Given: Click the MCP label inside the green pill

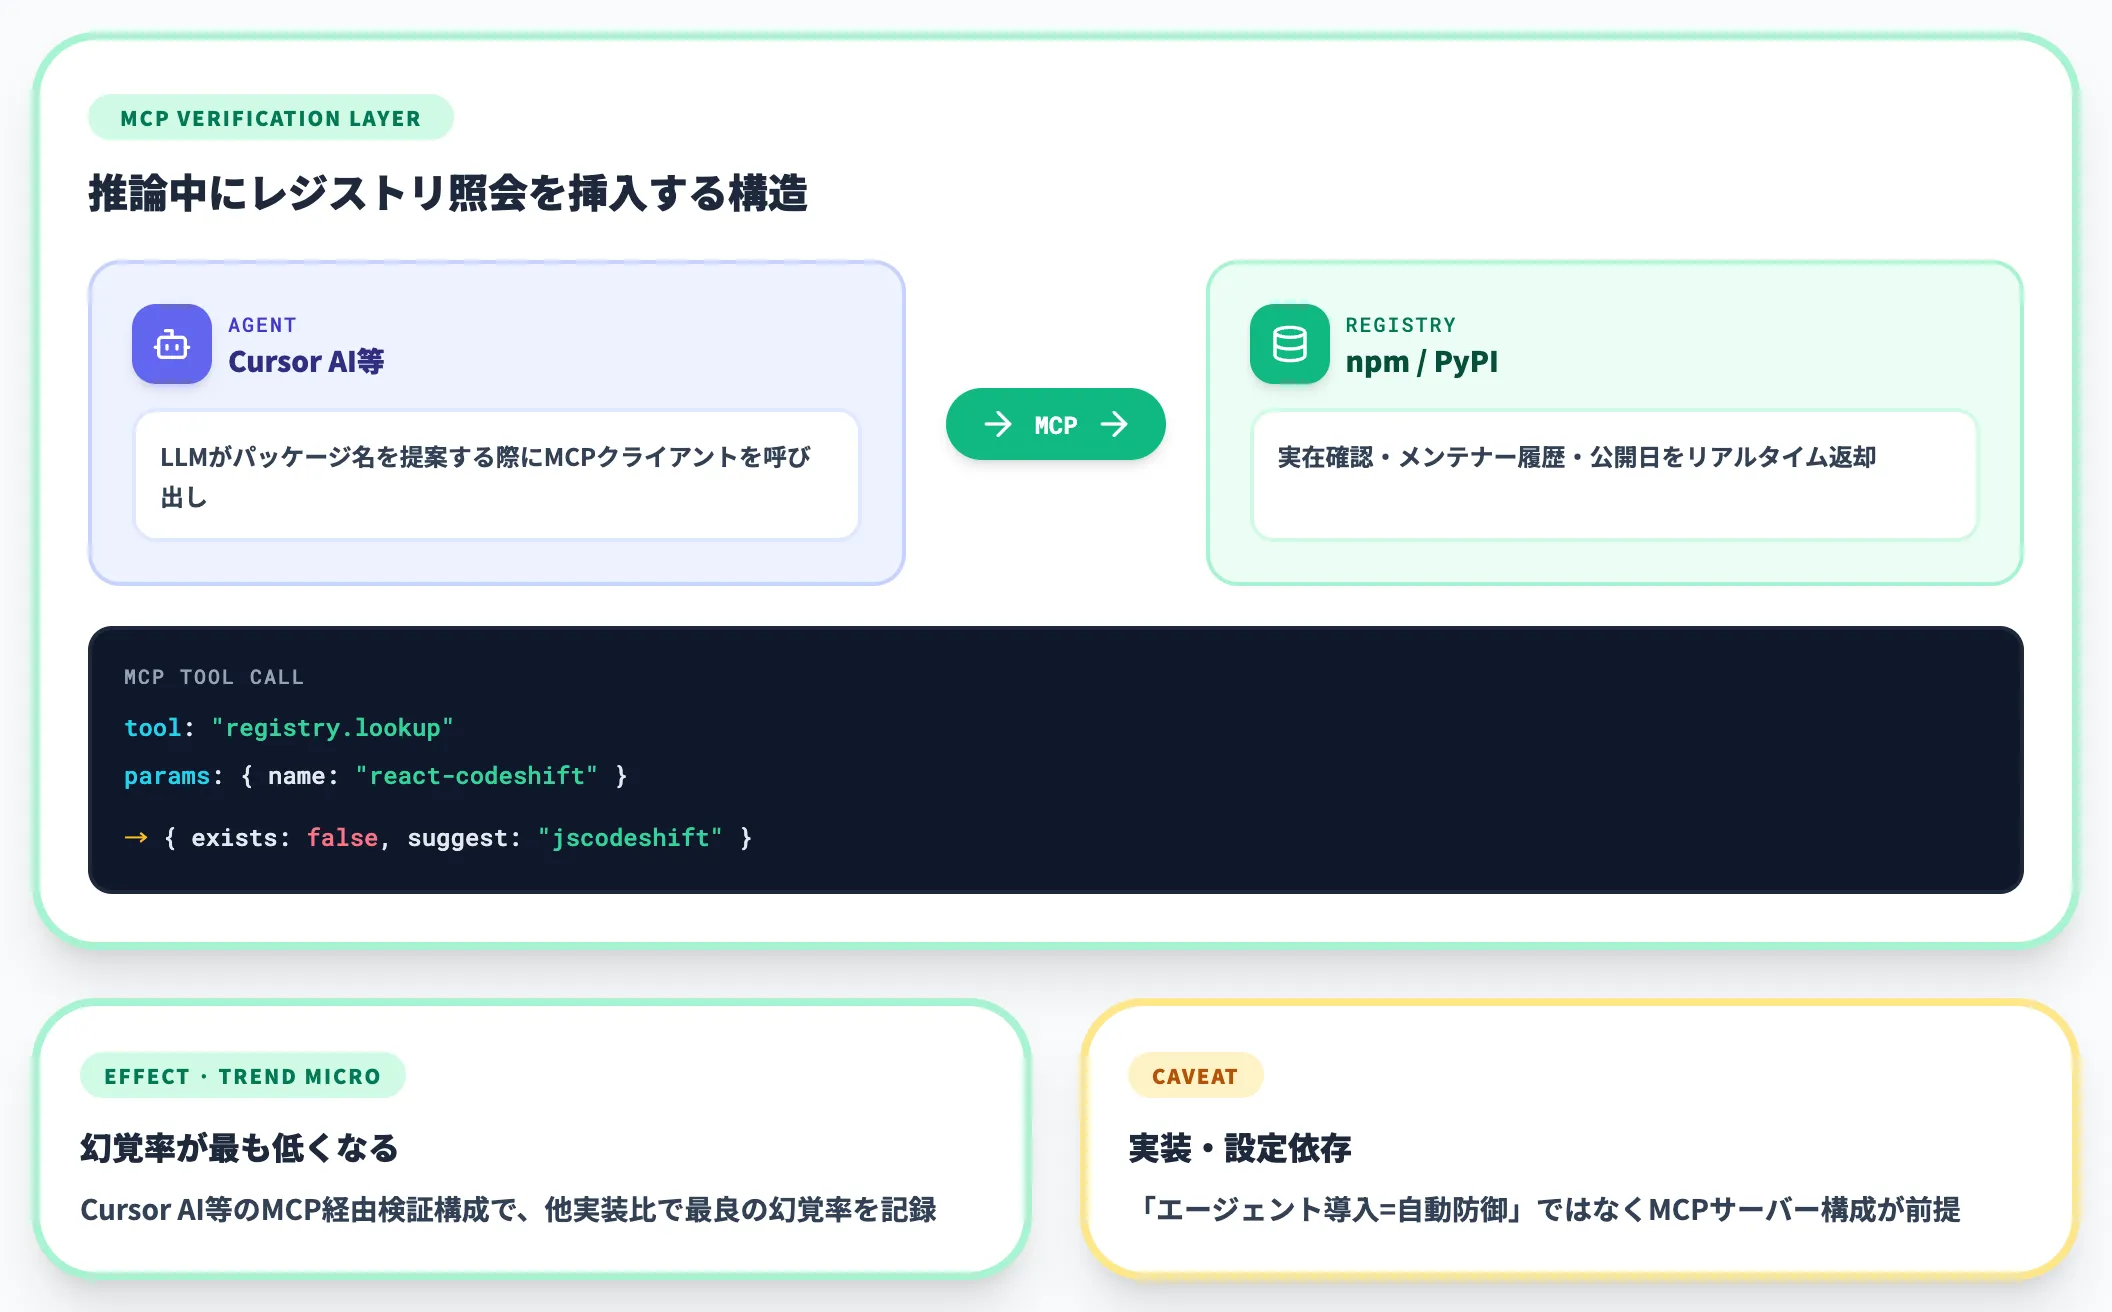Looking at the screenshot, I should (x=1056, y=425).
